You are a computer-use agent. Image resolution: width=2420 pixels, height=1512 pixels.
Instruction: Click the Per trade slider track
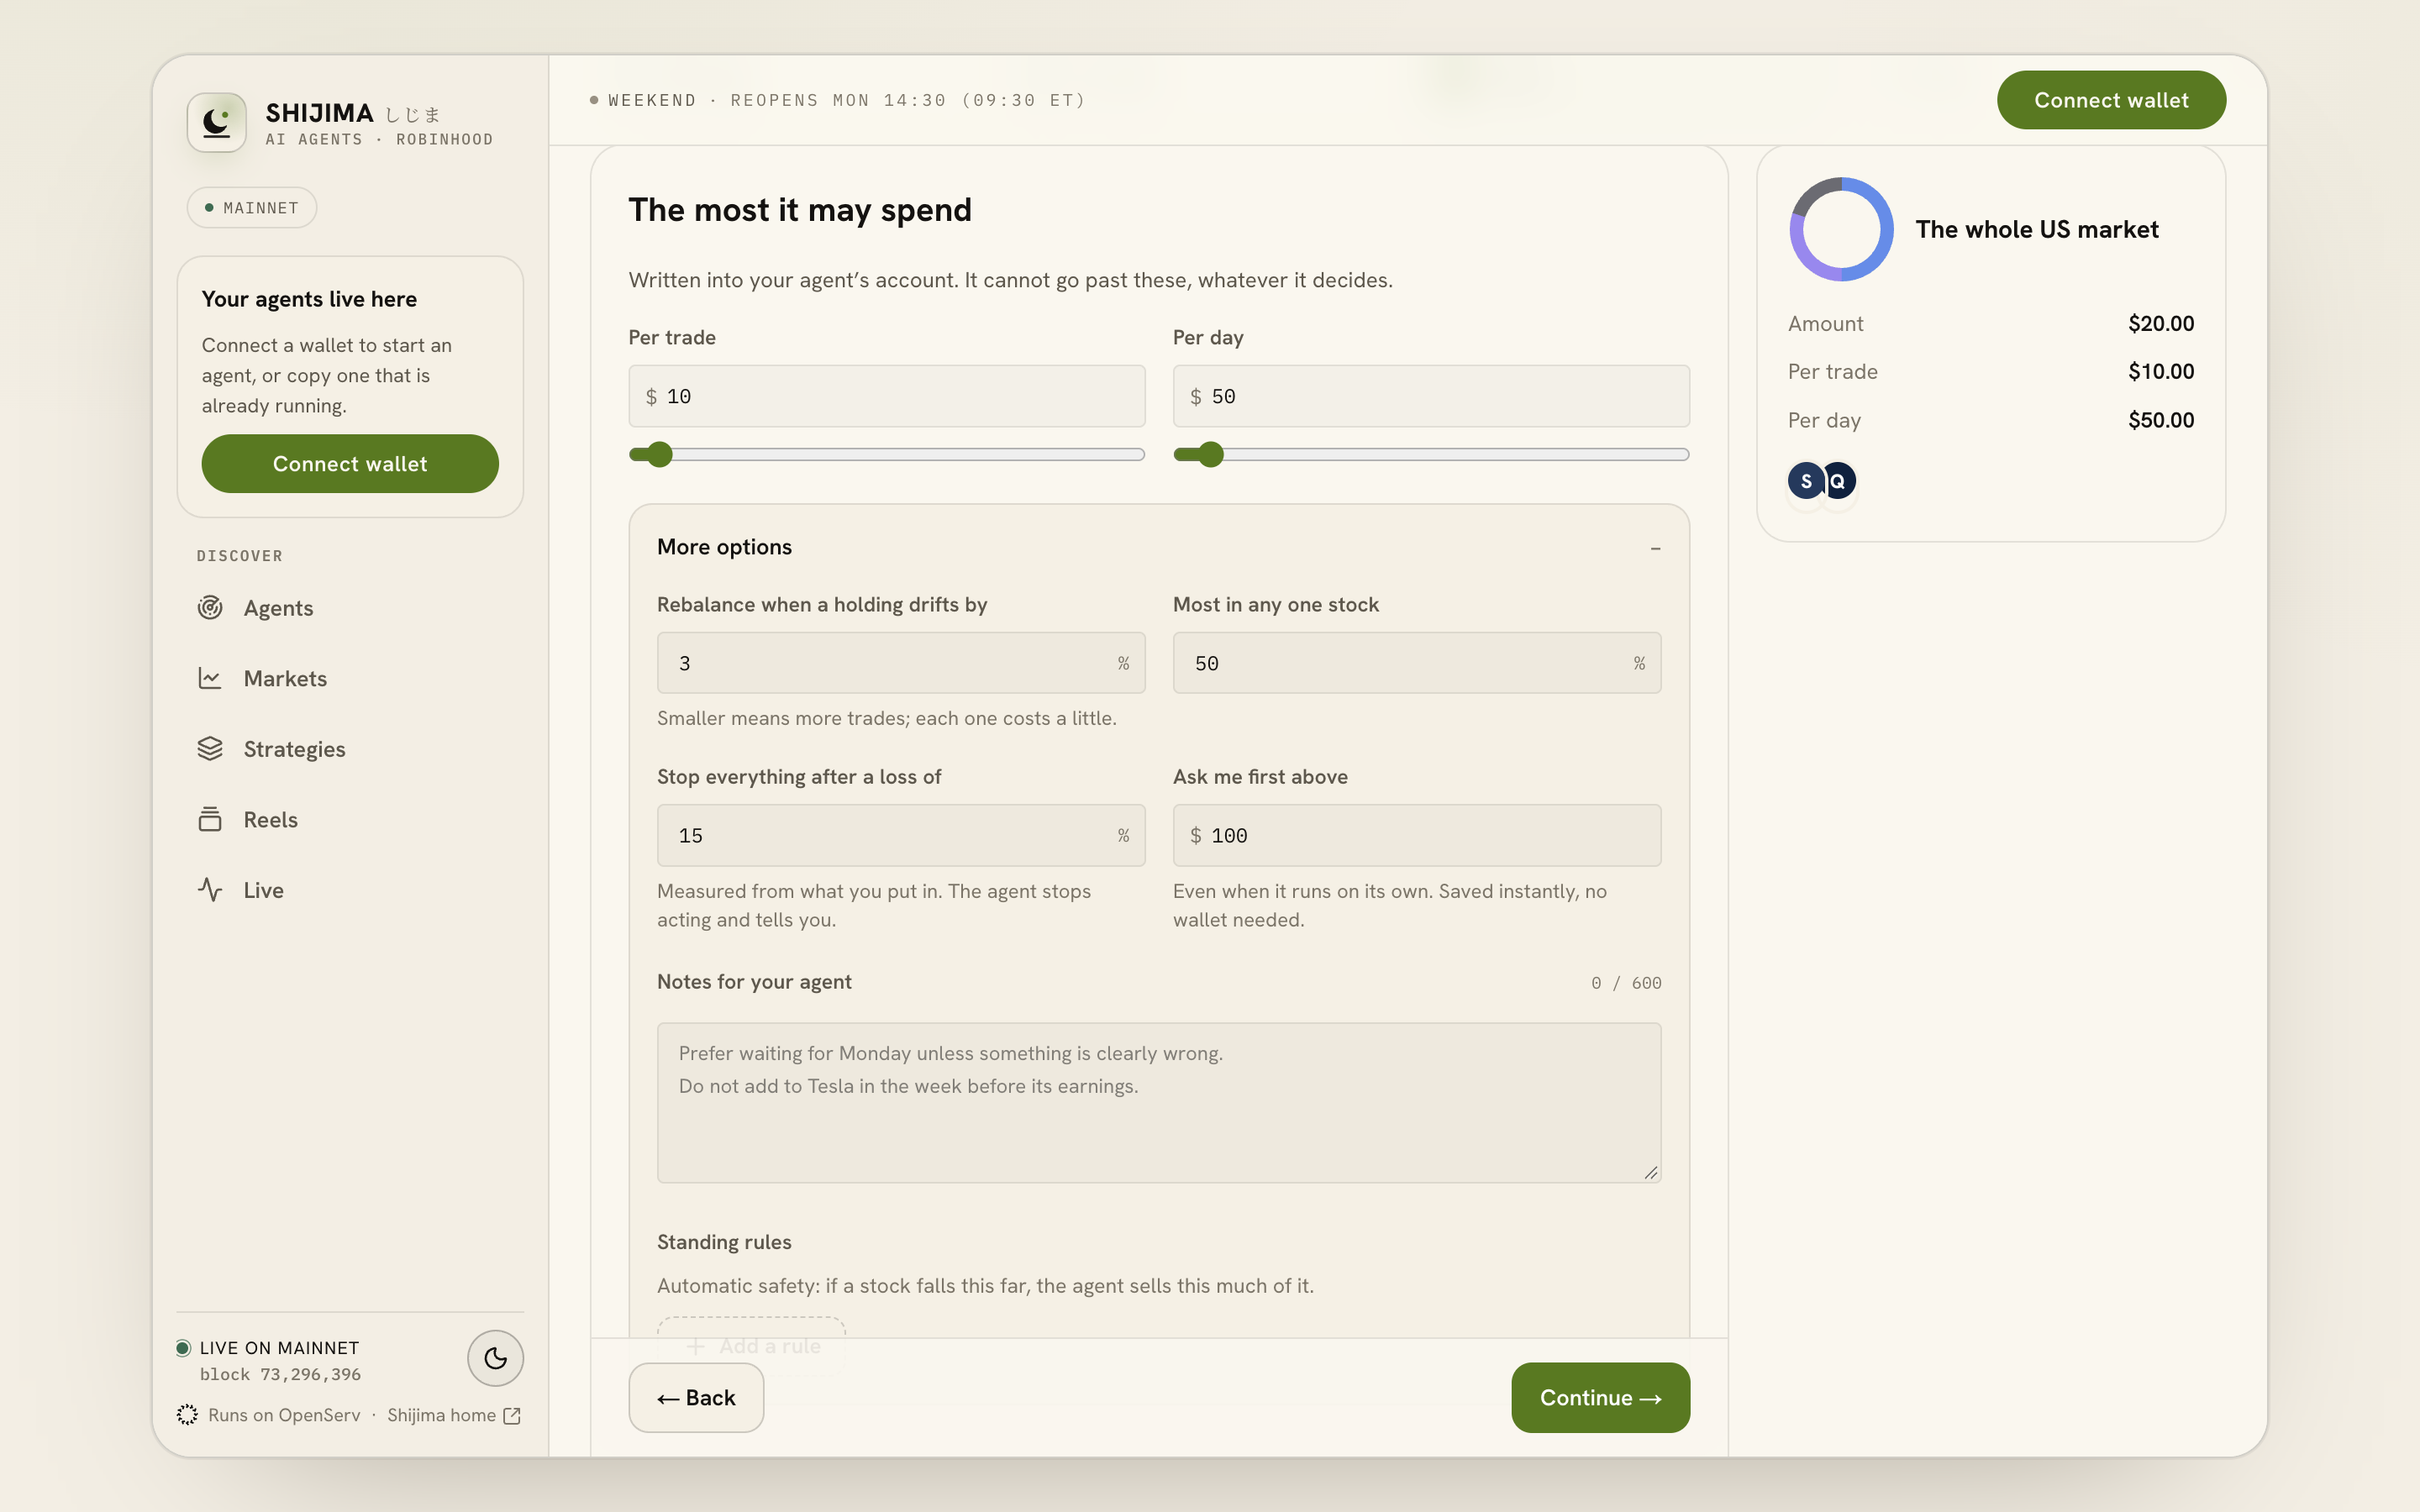pyautogui.click(x=887, y=455)
